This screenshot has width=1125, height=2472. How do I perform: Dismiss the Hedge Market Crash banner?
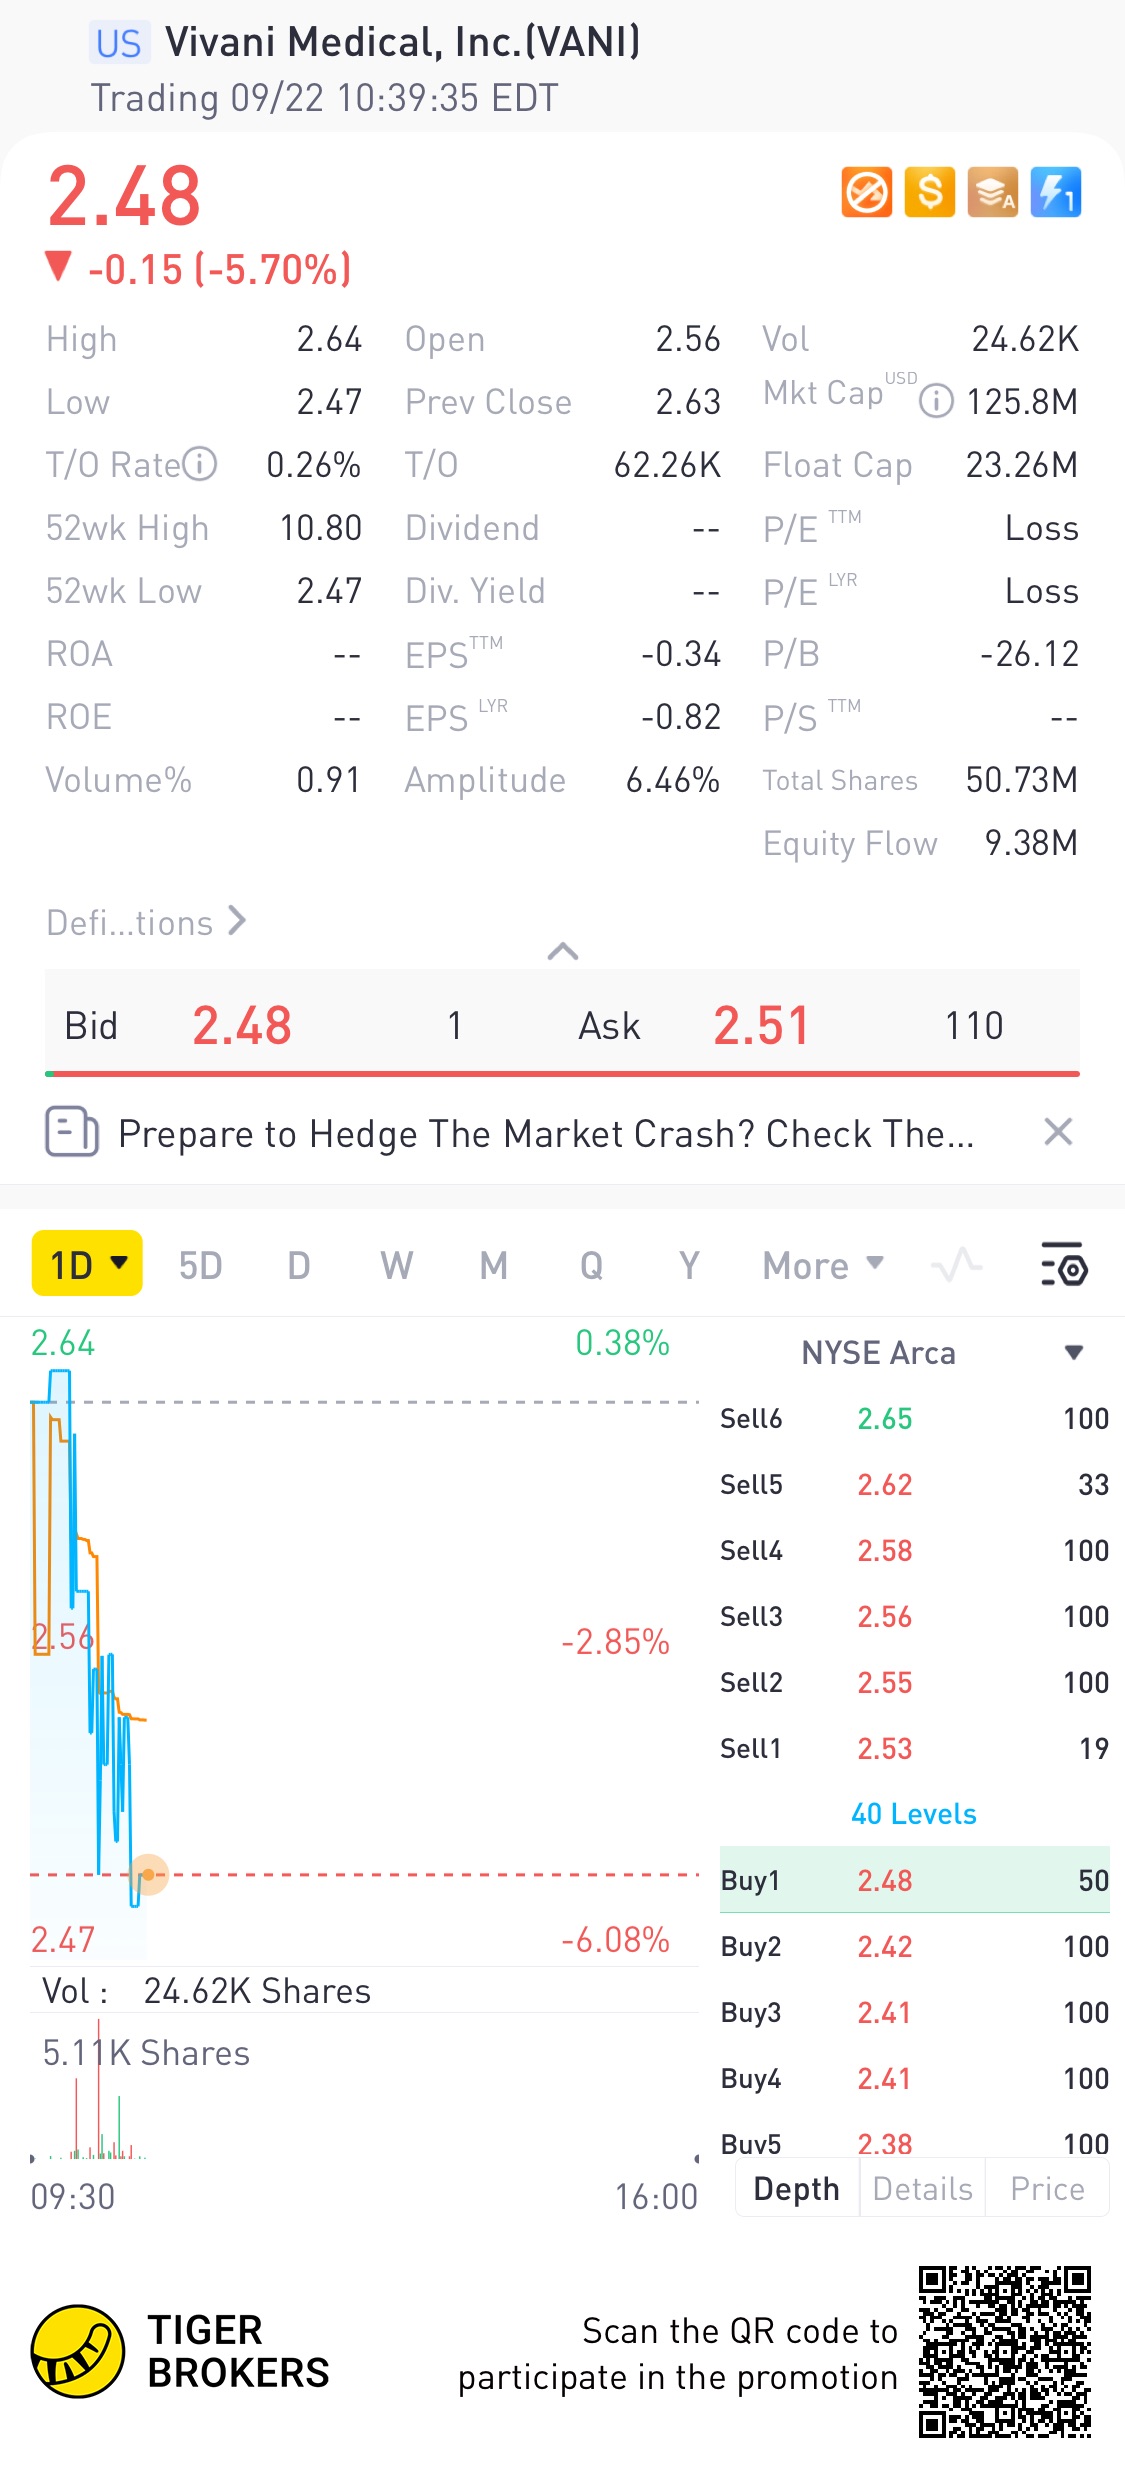(1058, 1132)
